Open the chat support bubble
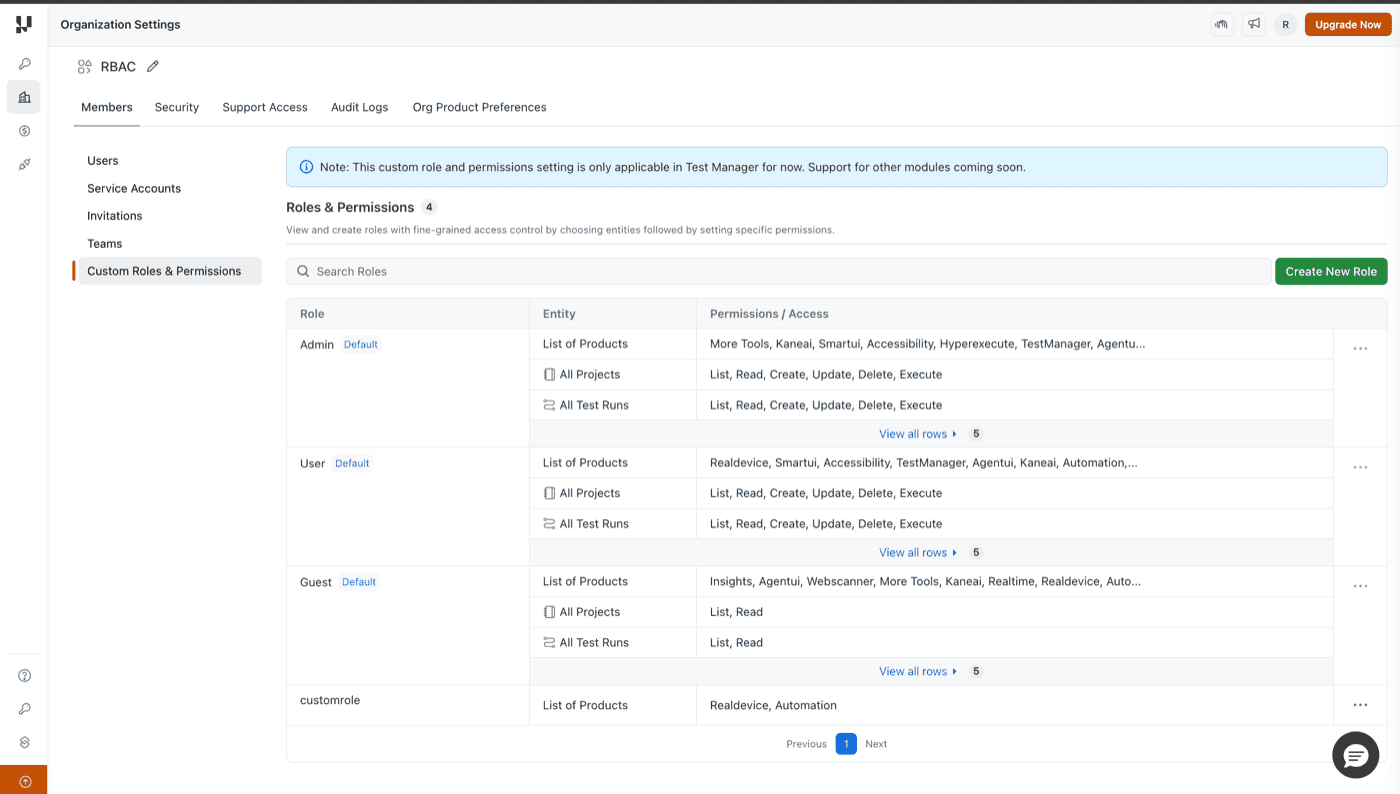The image size is (1400, 794). (x=1355, y=755)
